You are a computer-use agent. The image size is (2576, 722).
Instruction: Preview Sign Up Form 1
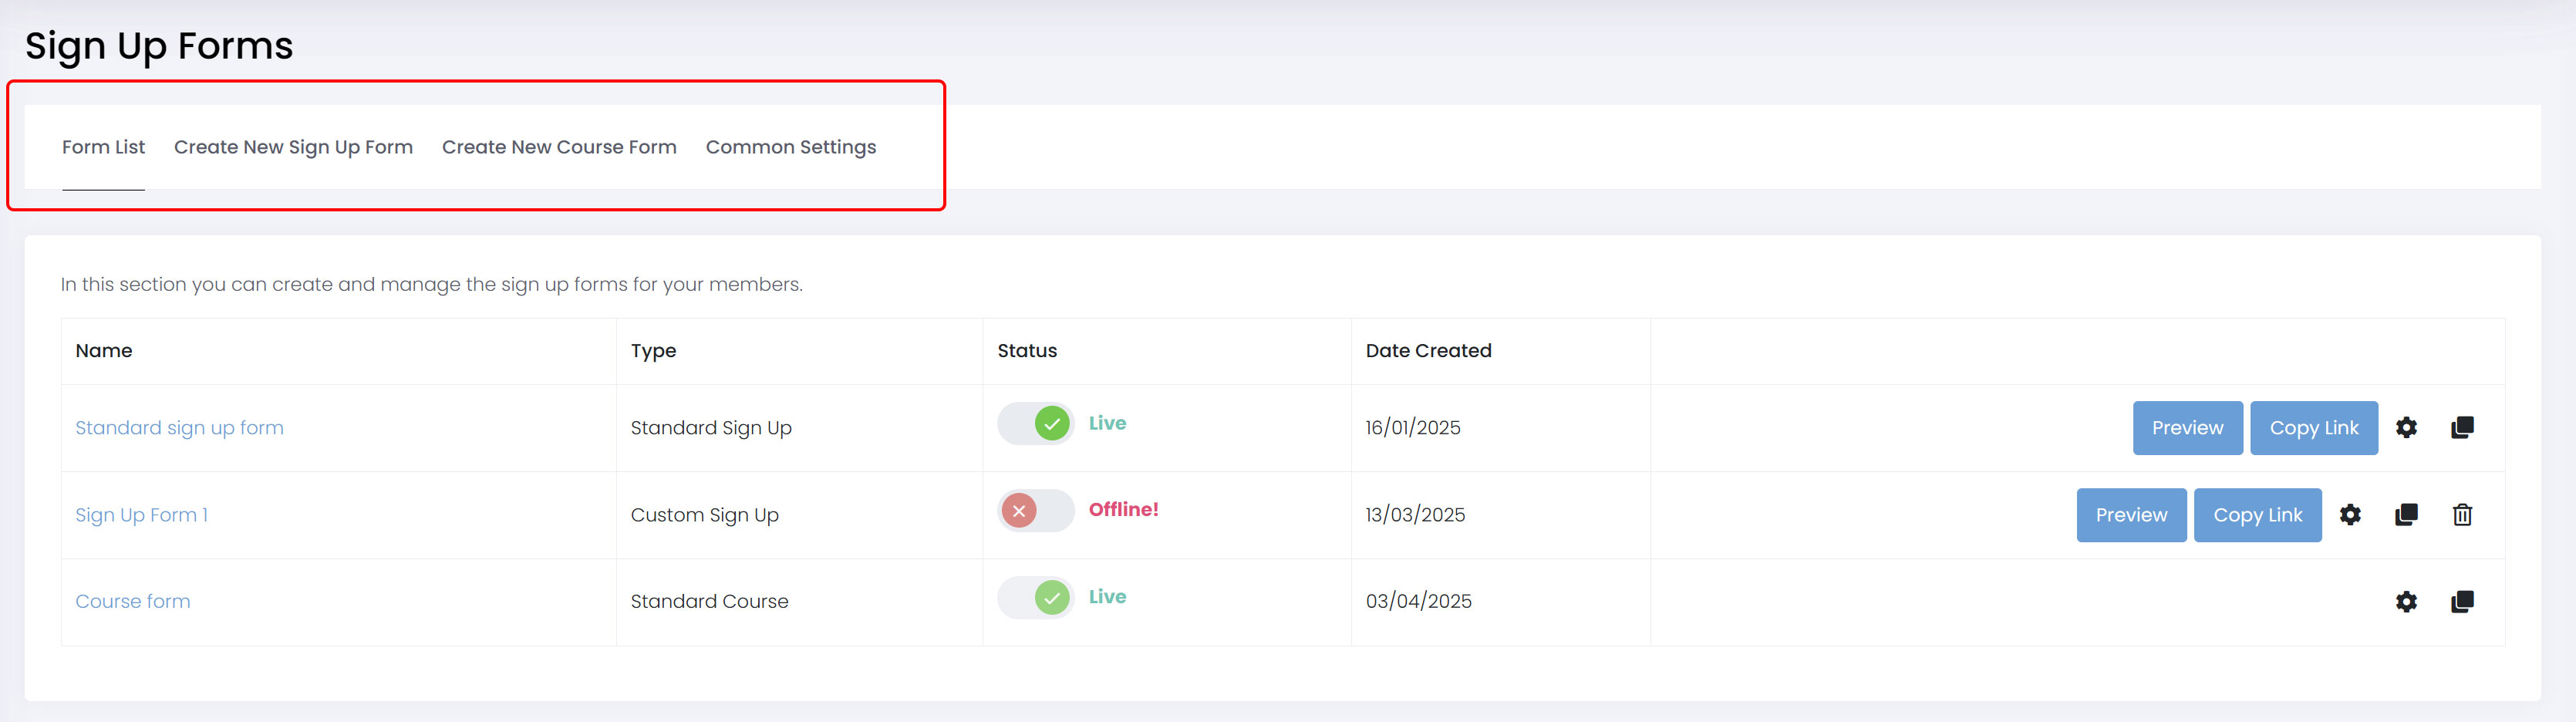(2131, 515)
